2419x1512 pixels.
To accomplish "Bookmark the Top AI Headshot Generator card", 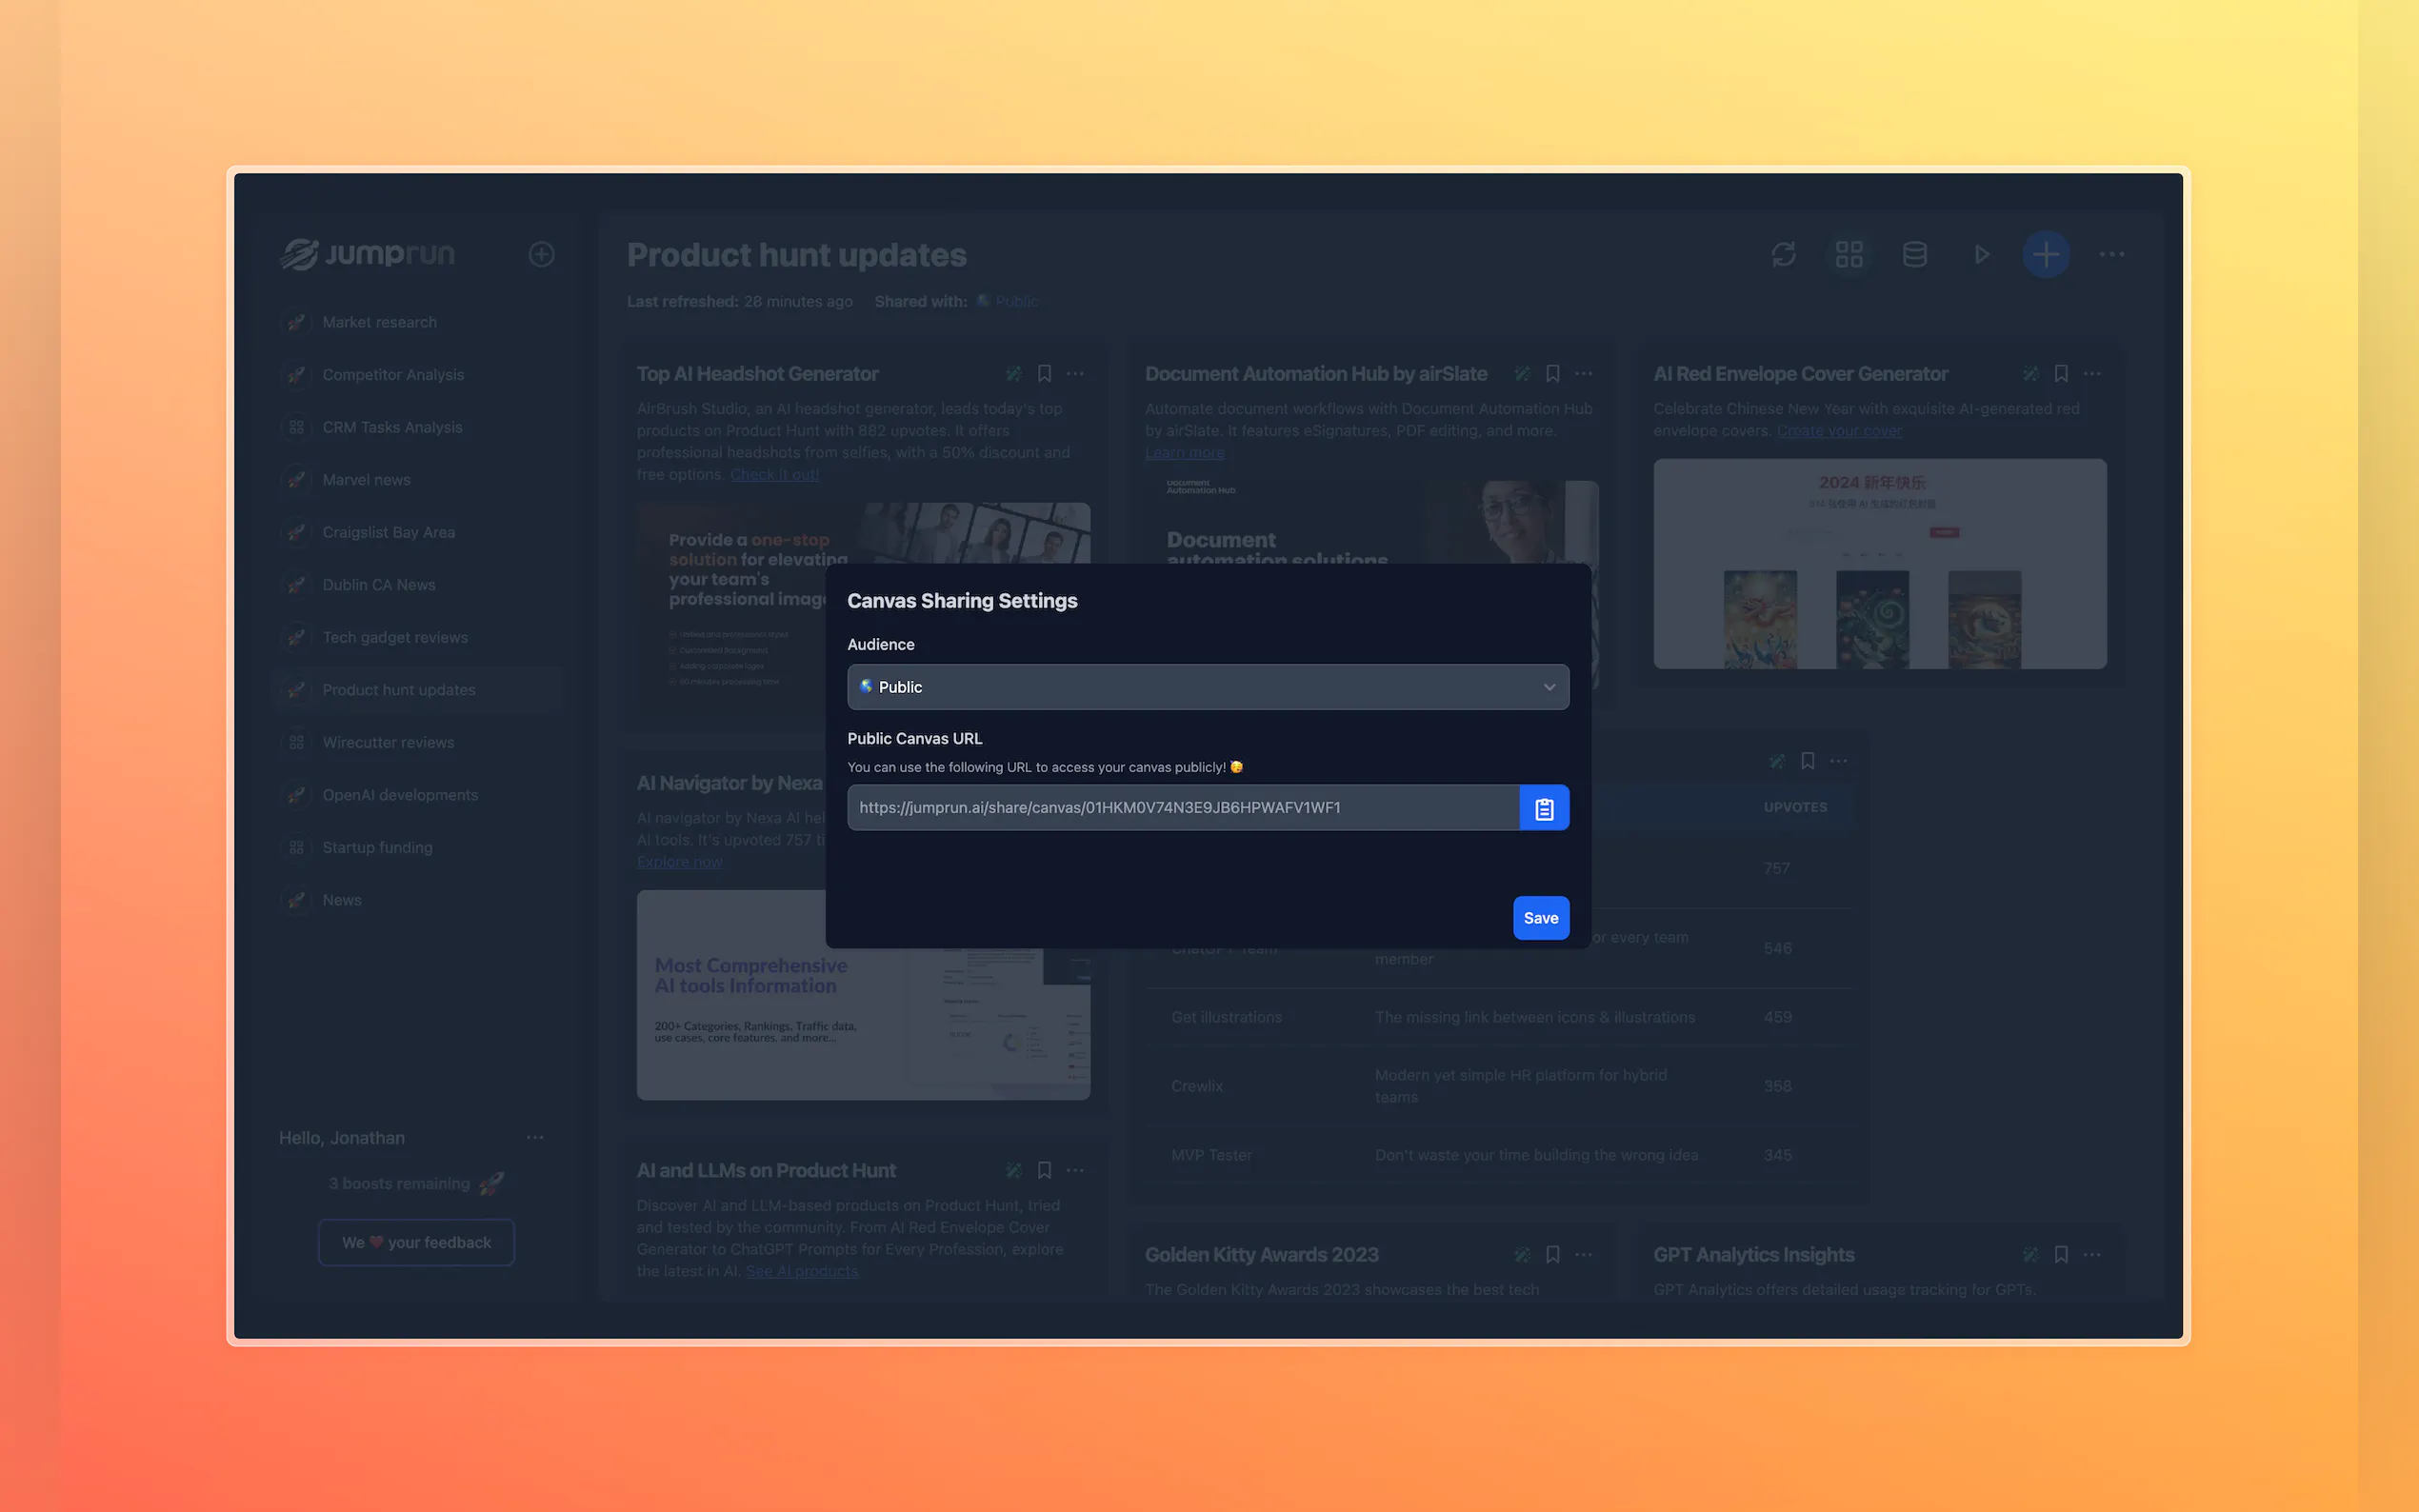I will [x=1044, y=373].
